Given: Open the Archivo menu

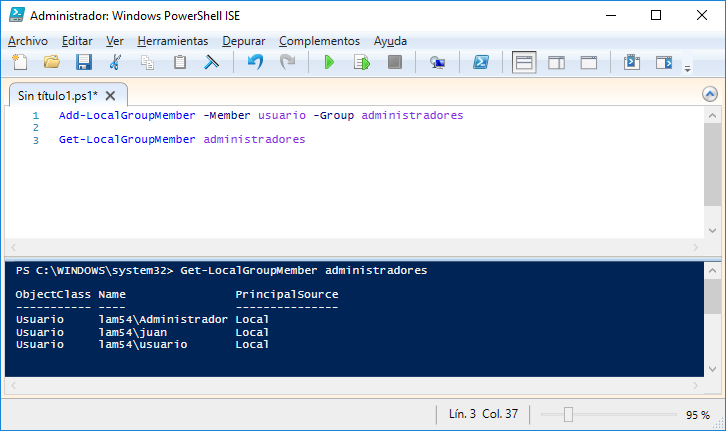Looking at the screenshot, I should click(28, 41).
